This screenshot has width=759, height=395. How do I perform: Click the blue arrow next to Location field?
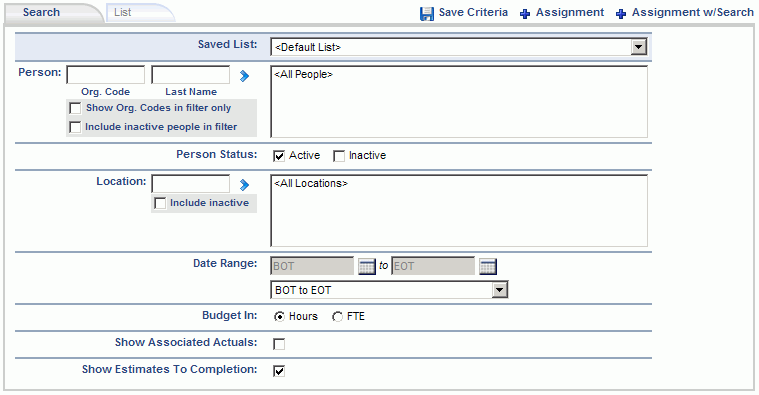coord(244,184)
